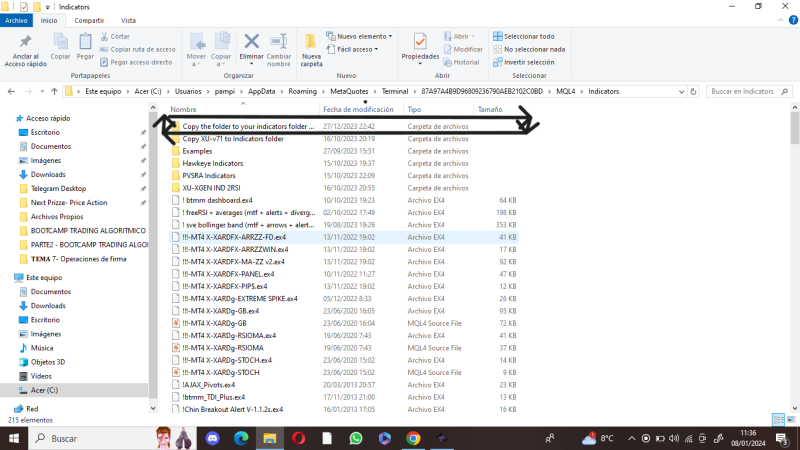The height and width of the screenshot is (450, 800).
Task: Click the ribbon help question mark
Action: (793, 20)
